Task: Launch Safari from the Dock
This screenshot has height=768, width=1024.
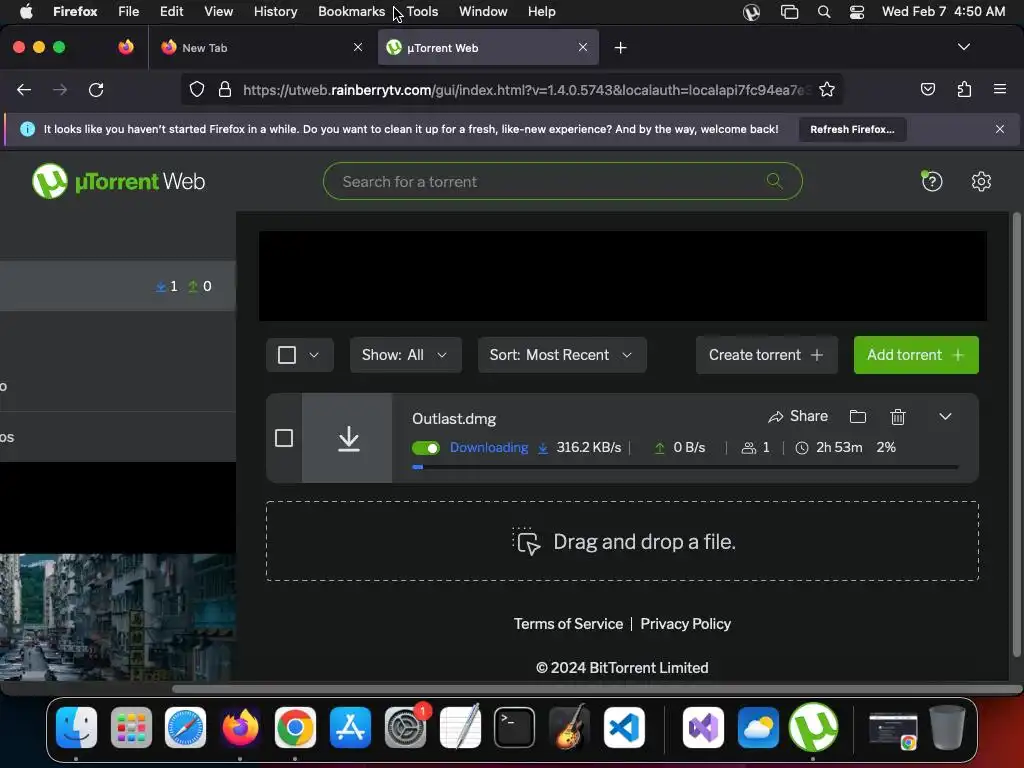Action: pos(185,727)
